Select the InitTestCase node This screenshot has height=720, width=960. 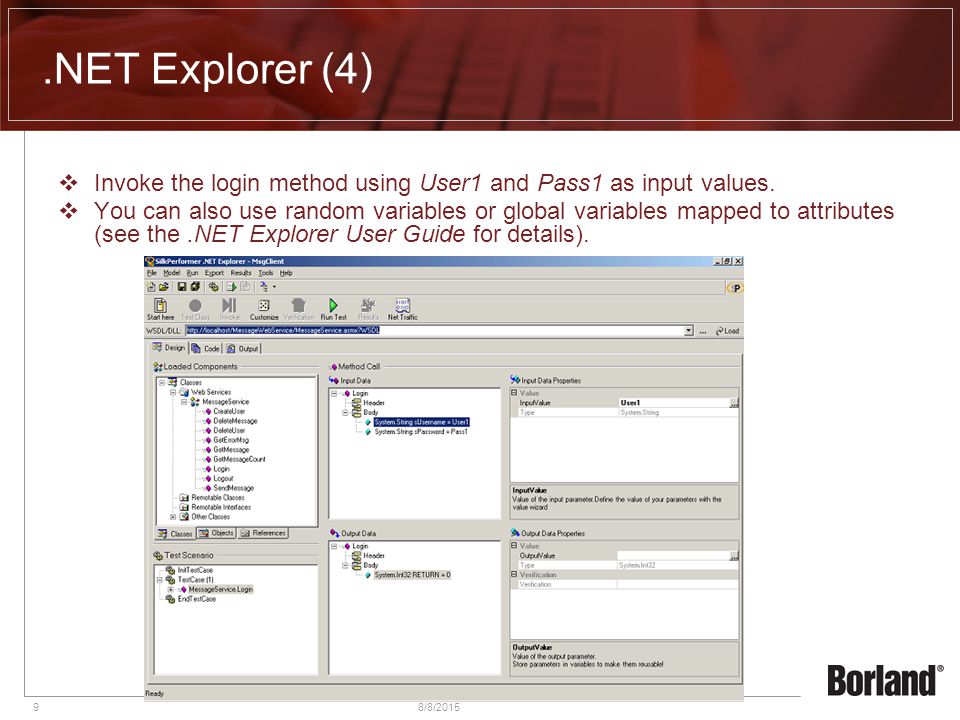pos(195,570)
